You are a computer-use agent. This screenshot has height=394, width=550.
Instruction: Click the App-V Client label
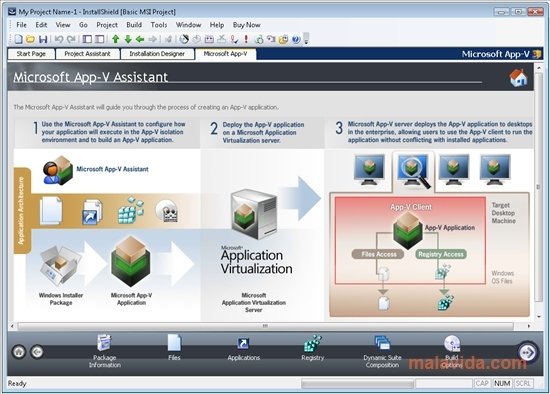click(411, 207)
